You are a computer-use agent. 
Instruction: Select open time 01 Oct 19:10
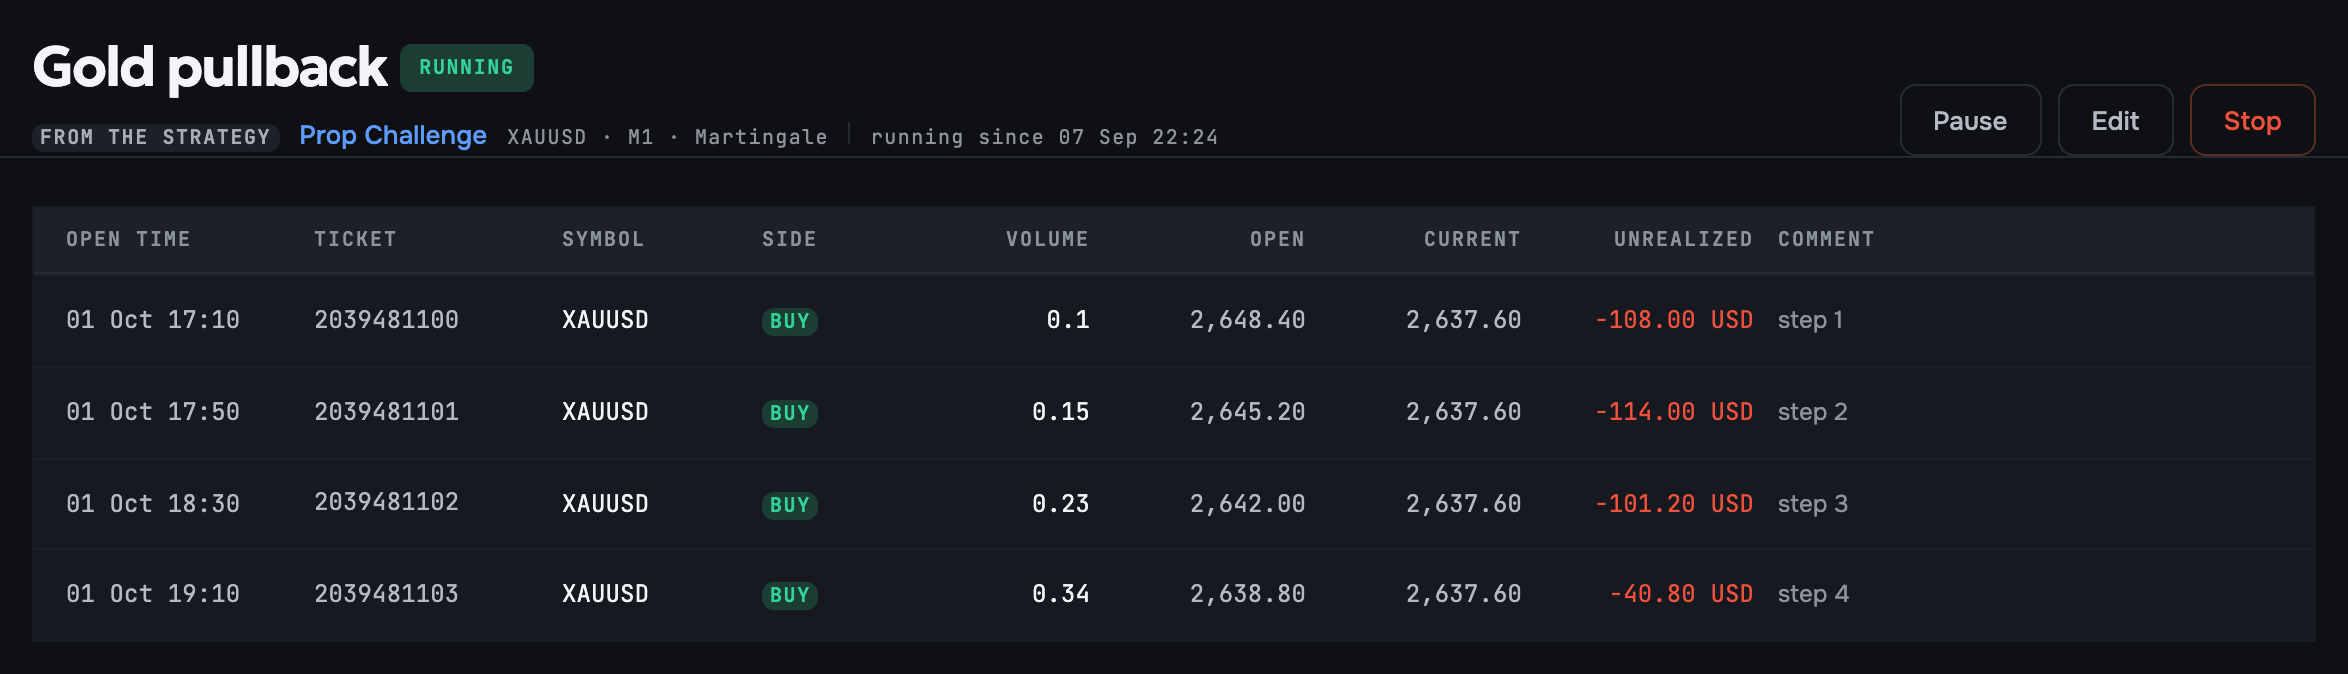click(153, 594)
